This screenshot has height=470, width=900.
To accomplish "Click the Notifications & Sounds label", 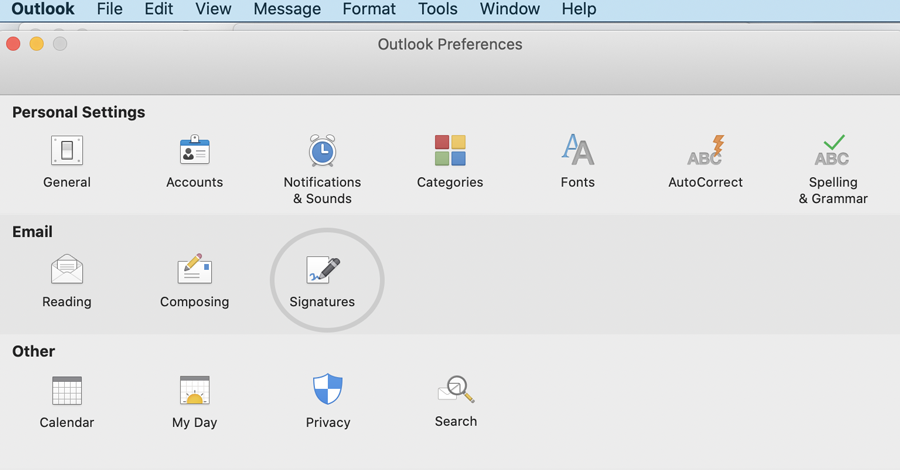I will click(x=322, y=191).
